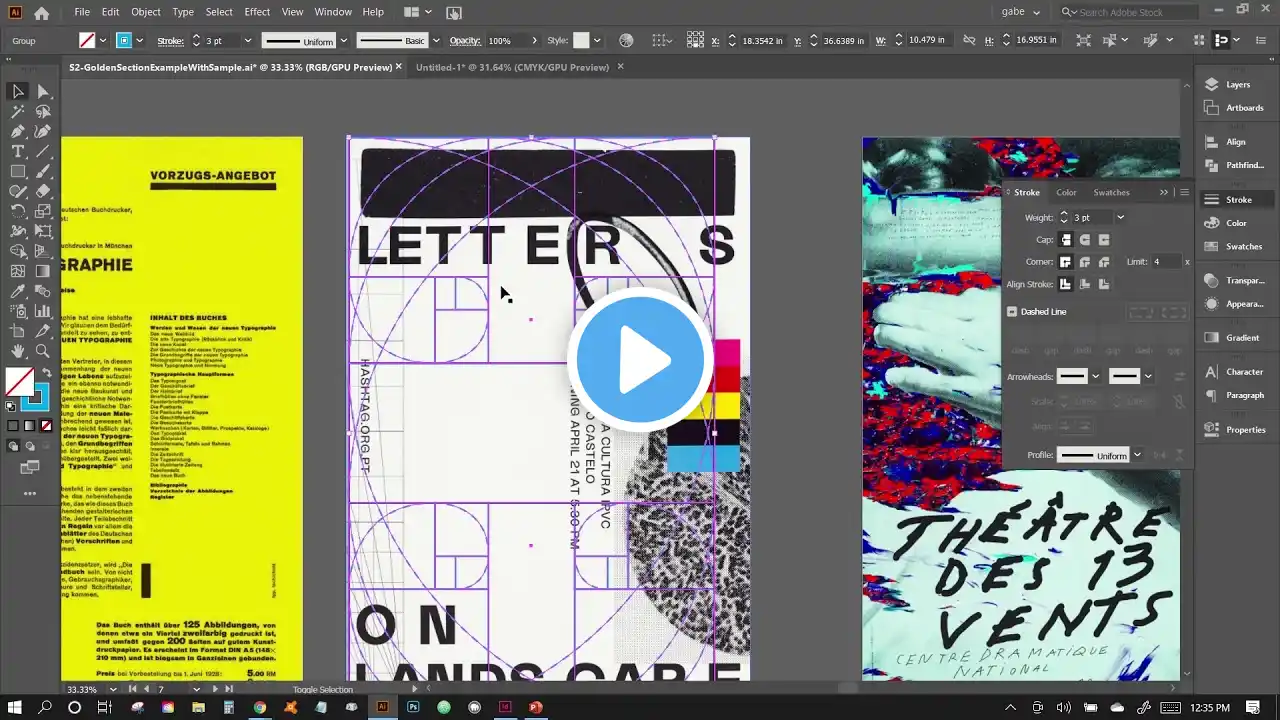Select the Rectangle tool
Viewport: 1280px width, 720px height.
pos(18,171)
